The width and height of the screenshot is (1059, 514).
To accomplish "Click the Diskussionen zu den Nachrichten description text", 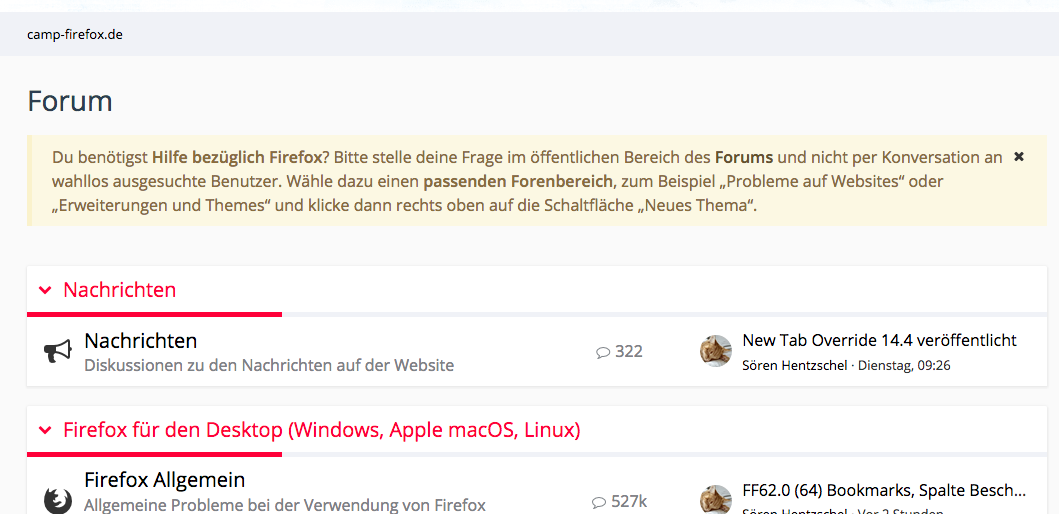I will pos(269,366).
